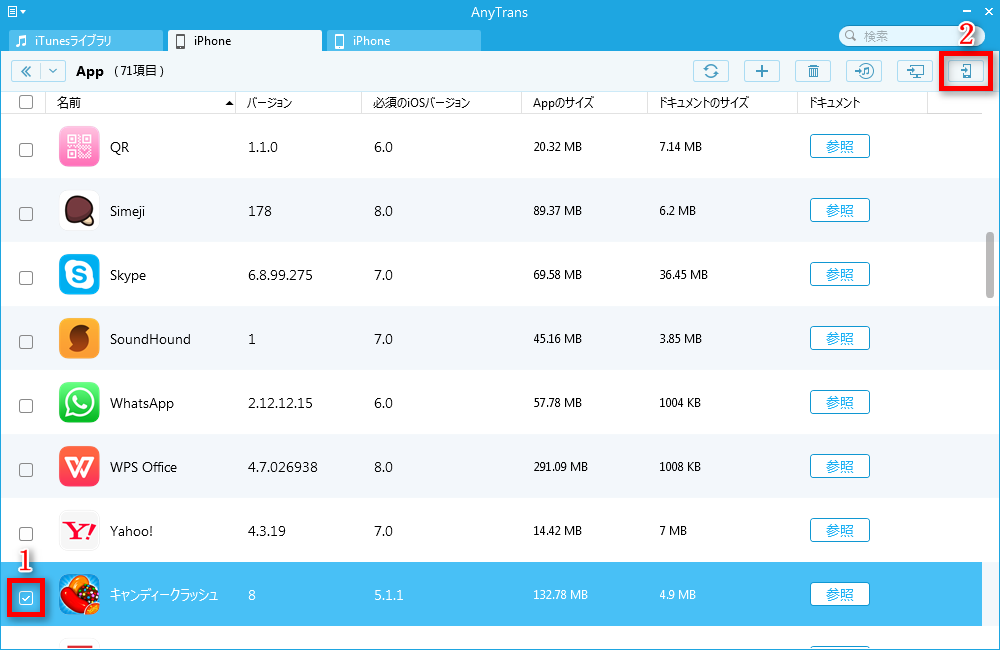
Task: Click the WPS Office app icon
Action: click(79, 466)
